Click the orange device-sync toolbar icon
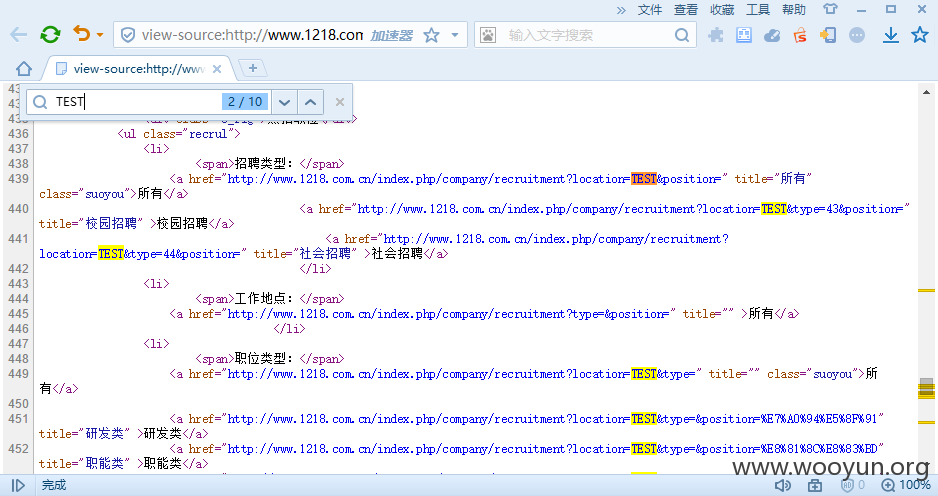Image resolution: width=938 pixels, height=496 pixels. (828, 35)
